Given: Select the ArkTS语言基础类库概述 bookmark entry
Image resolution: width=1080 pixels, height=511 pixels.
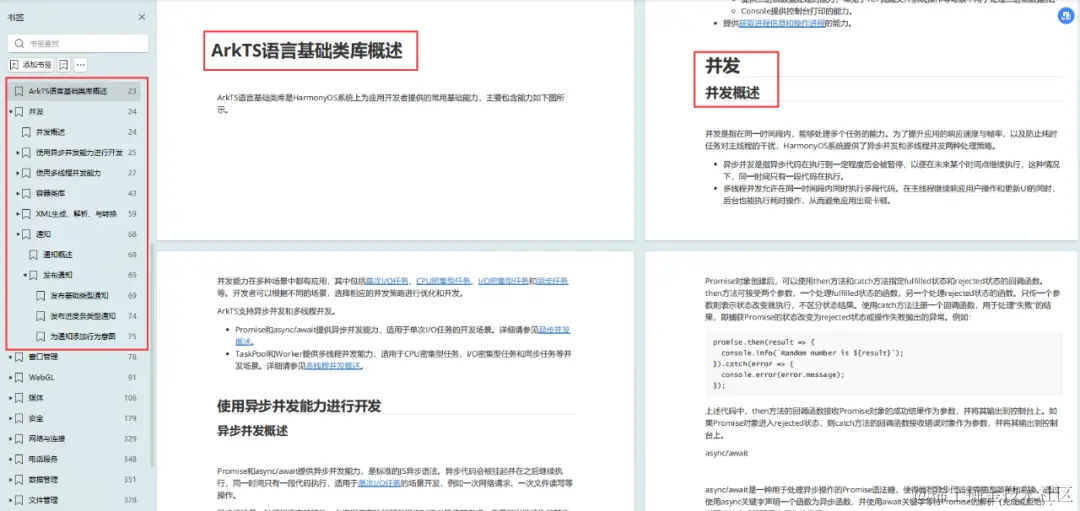Looking at the screenshot, I should click(x=74, y=91).
